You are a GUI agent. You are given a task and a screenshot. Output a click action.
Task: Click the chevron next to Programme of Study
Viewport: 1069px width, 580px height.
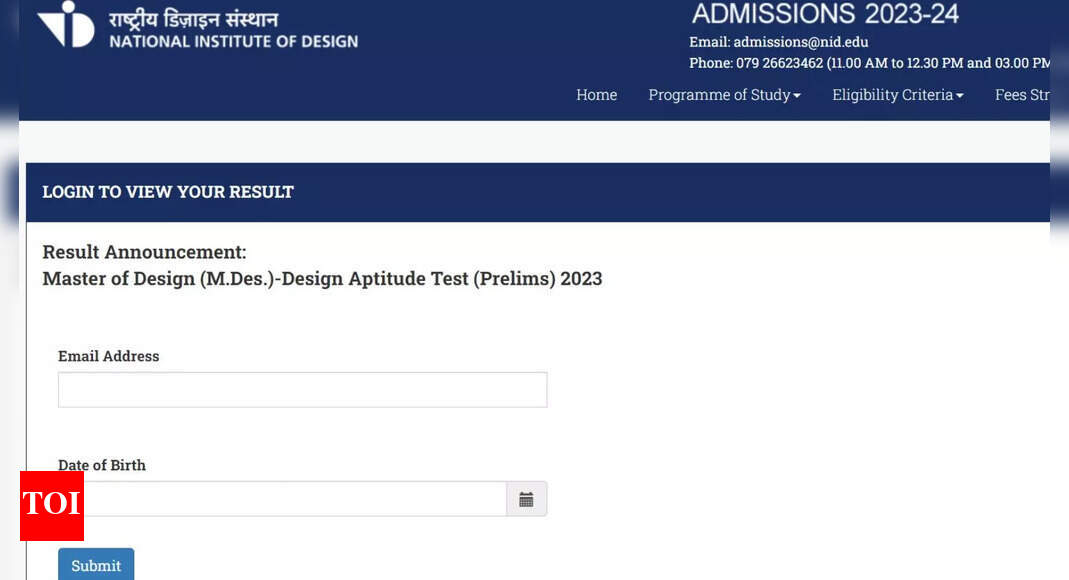click(x=795, y=96)
